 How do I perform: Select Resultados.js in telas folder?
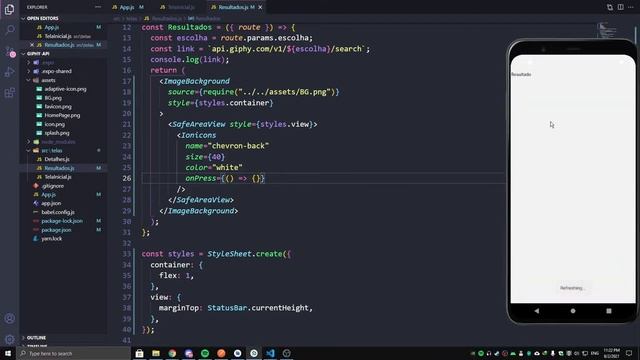pyautogui.click(x=59, y=168)
